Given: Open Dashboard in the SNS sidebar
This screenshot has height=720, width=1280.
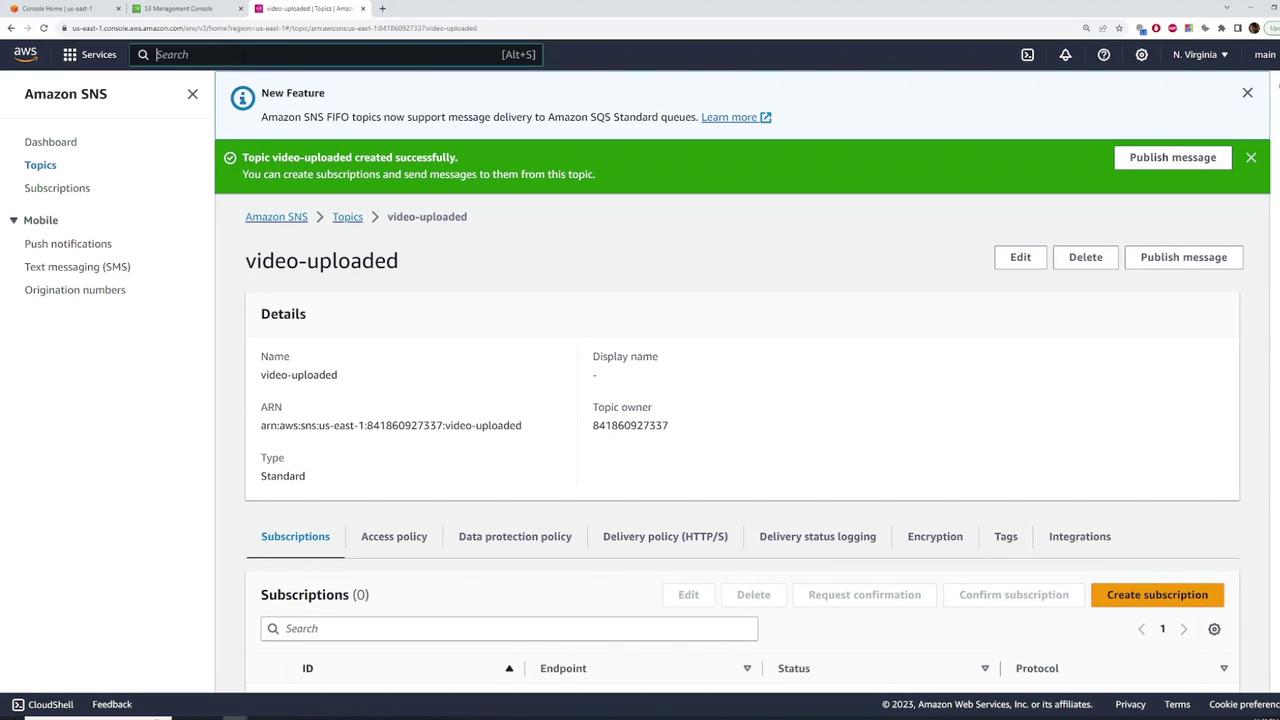Looking at the screenshot, I should [50, 142].
